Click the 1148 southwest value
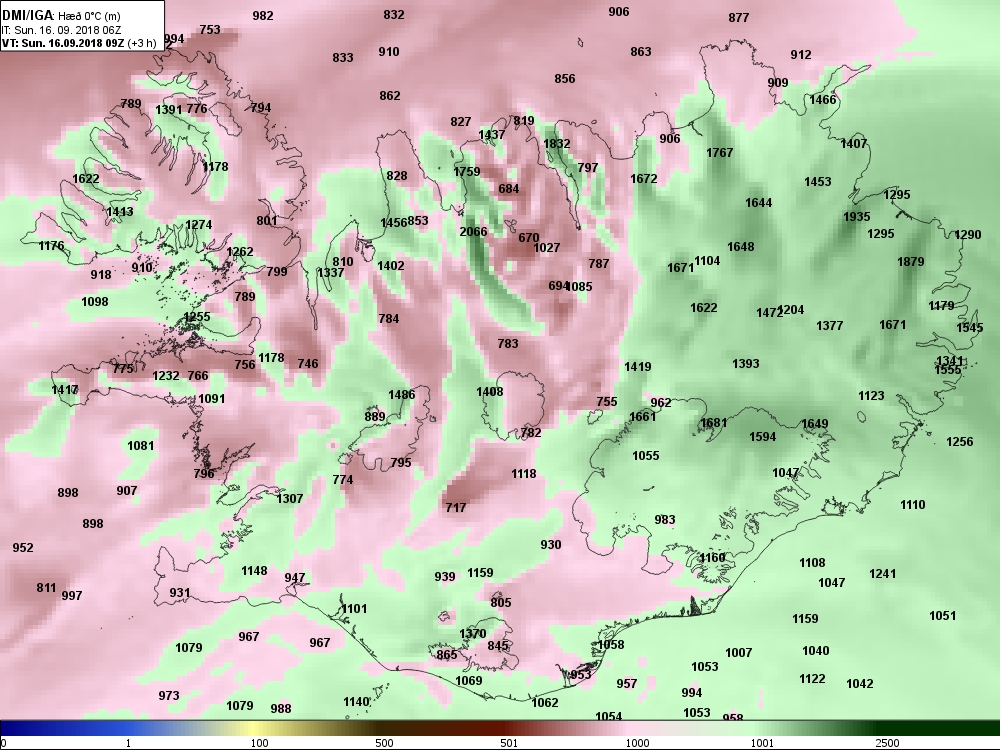Screen dimensions: 1000x750 coord(254,571)
